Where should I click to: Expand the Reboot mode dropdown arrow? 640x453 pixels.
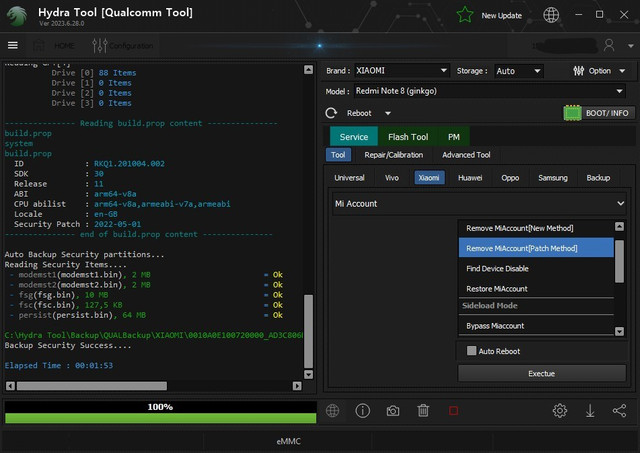pyautogui.click(x=388, y=113)
